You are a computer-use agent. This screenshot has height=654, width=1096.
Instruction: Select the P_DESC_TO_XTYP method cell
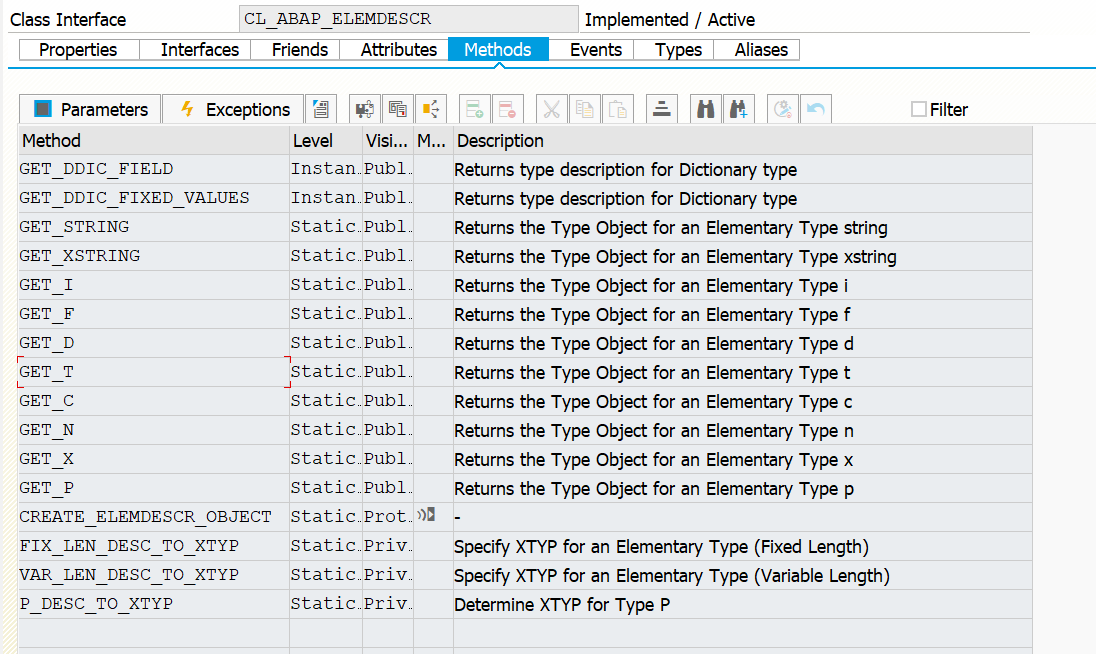154,604
